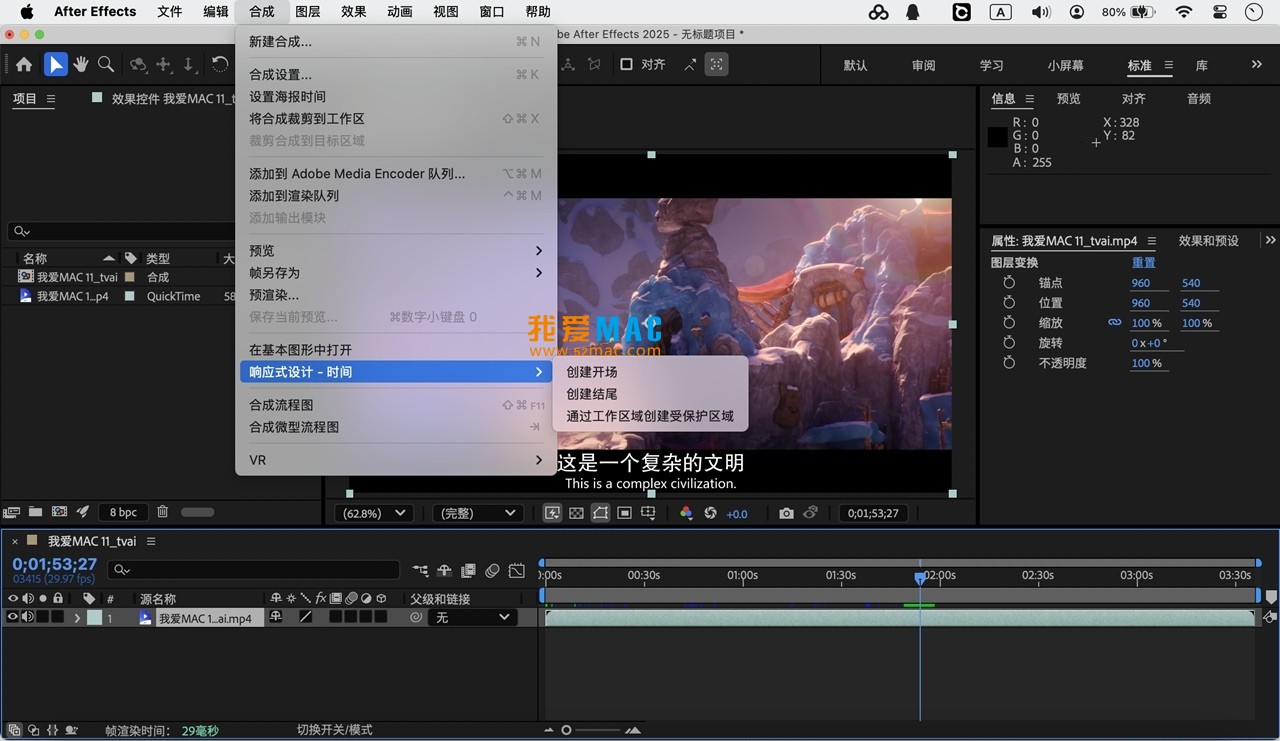Image resolution: width=1280 pixels, height=741 pixels.
Task: Enable motion blur switch in timeline header
Action: click(492, 571)
